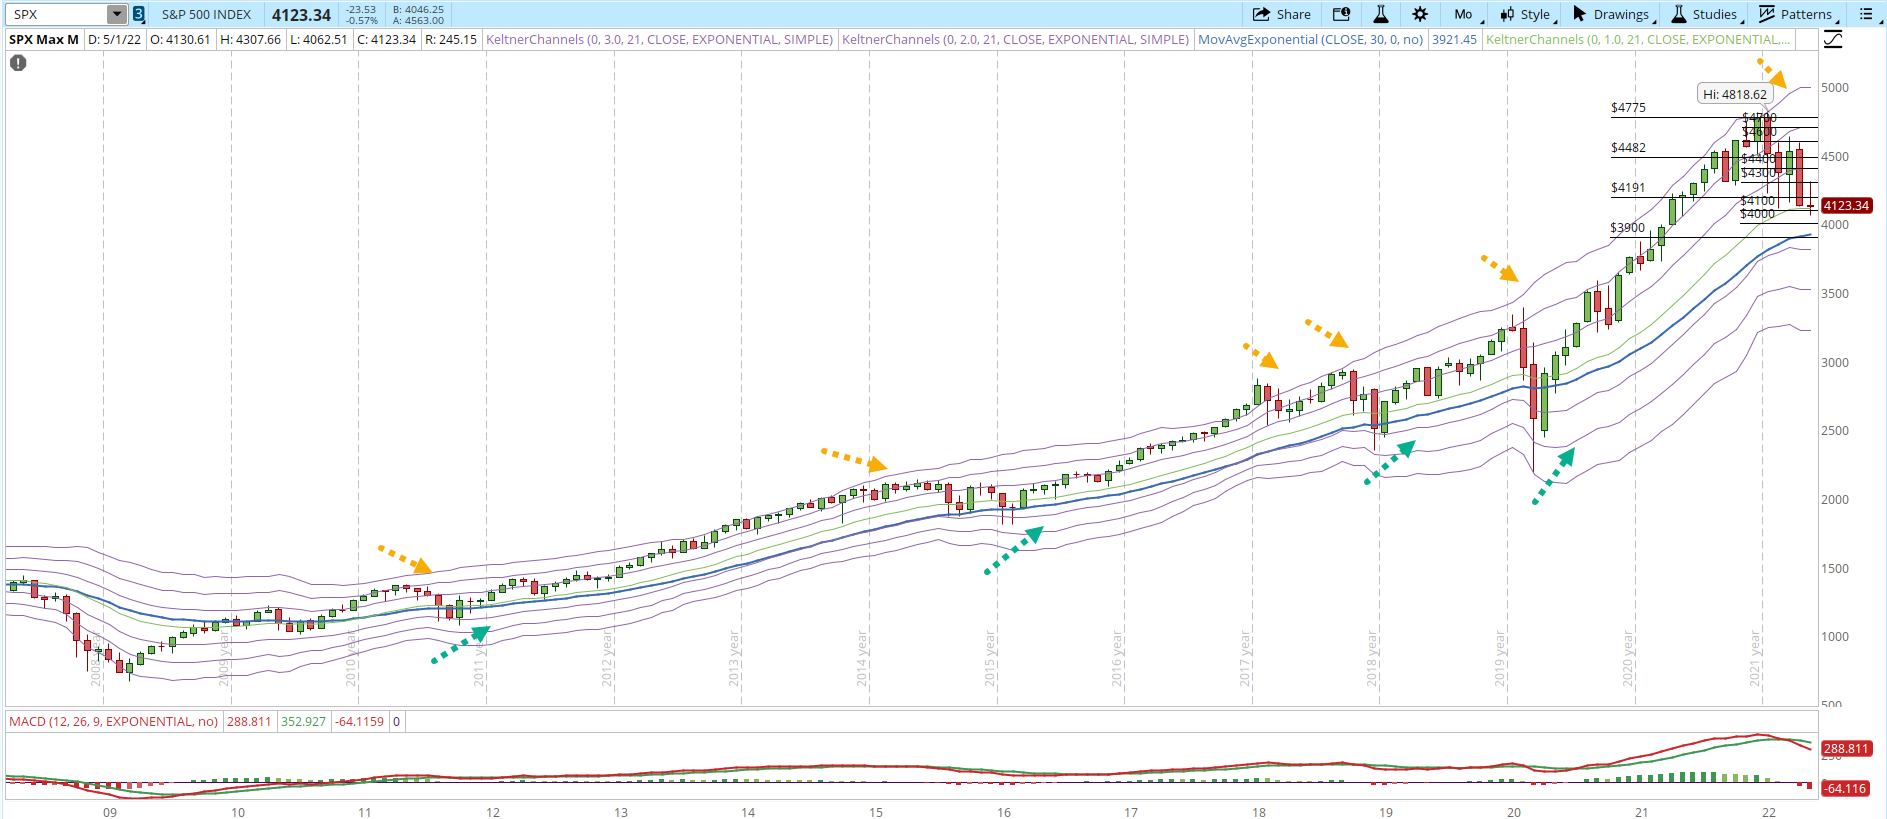Screen dimensions: 1887x819
Task: Expand the Style menu
Action: pos(1526,14)
